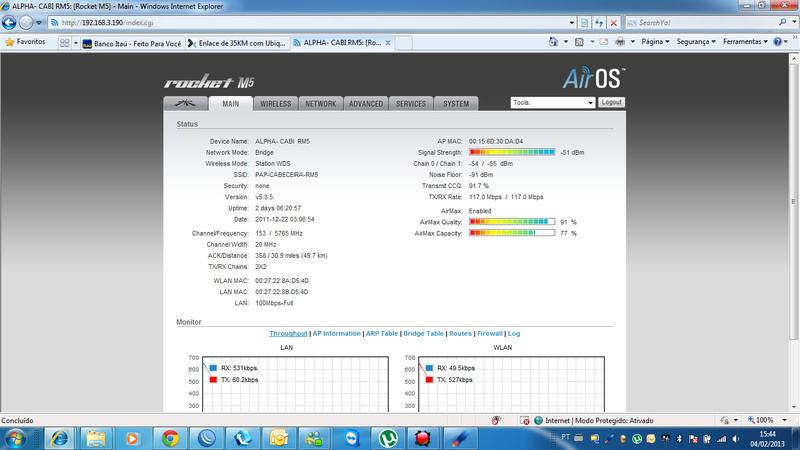Click the search magnifier icon
This screenshot has width=800, height=450.
(x=783, y=22)
